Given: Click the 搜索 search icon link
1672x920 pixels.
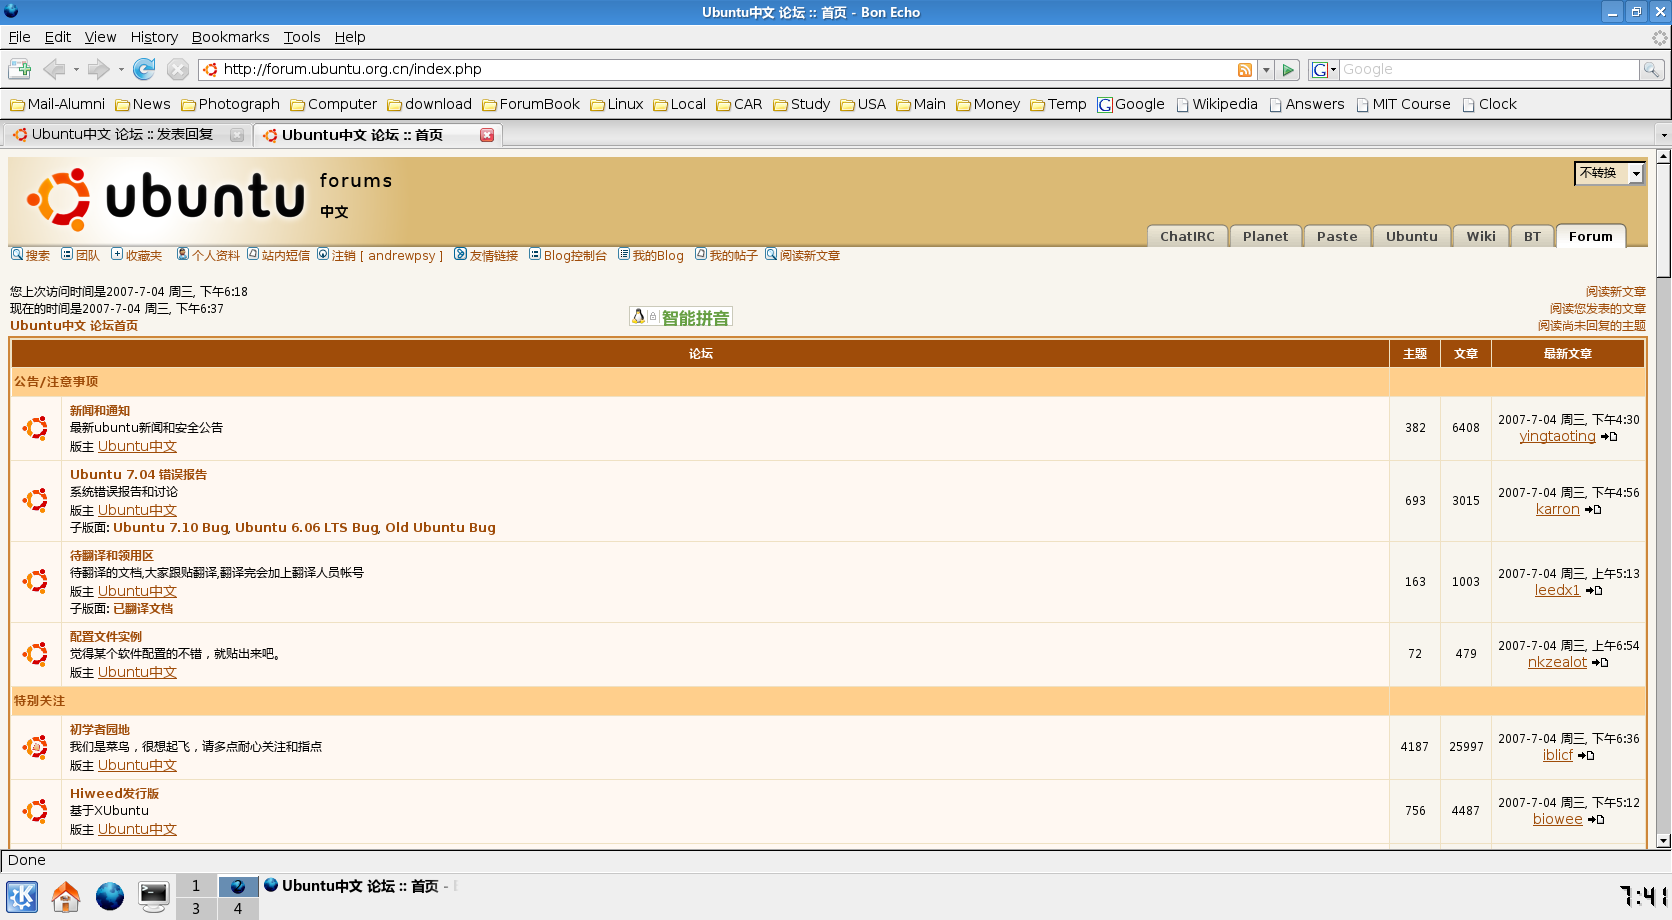Looking at the screenshot, I should (30, 255).
